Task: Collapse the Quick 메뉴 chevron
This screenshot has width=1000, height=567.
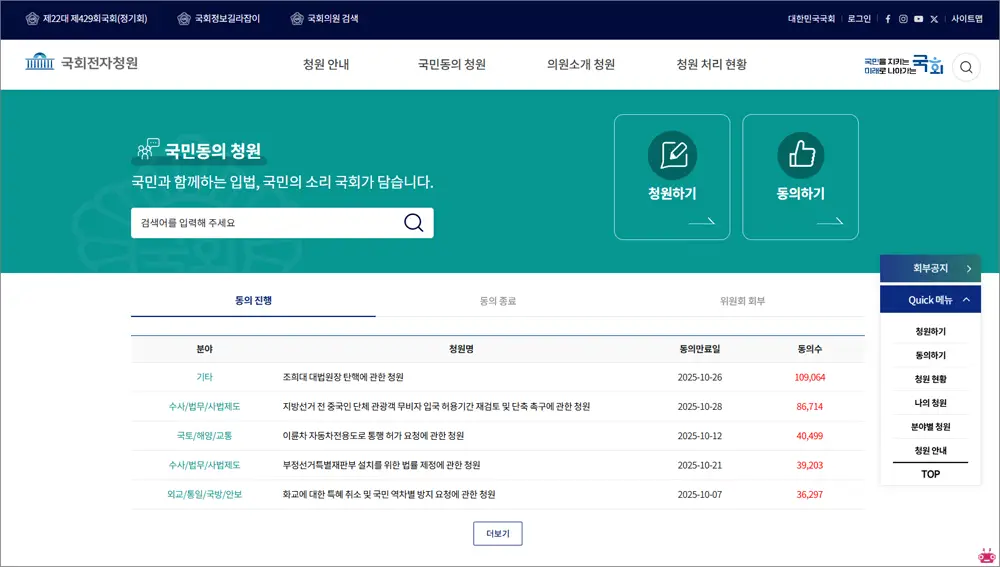Action: point(967,300)
